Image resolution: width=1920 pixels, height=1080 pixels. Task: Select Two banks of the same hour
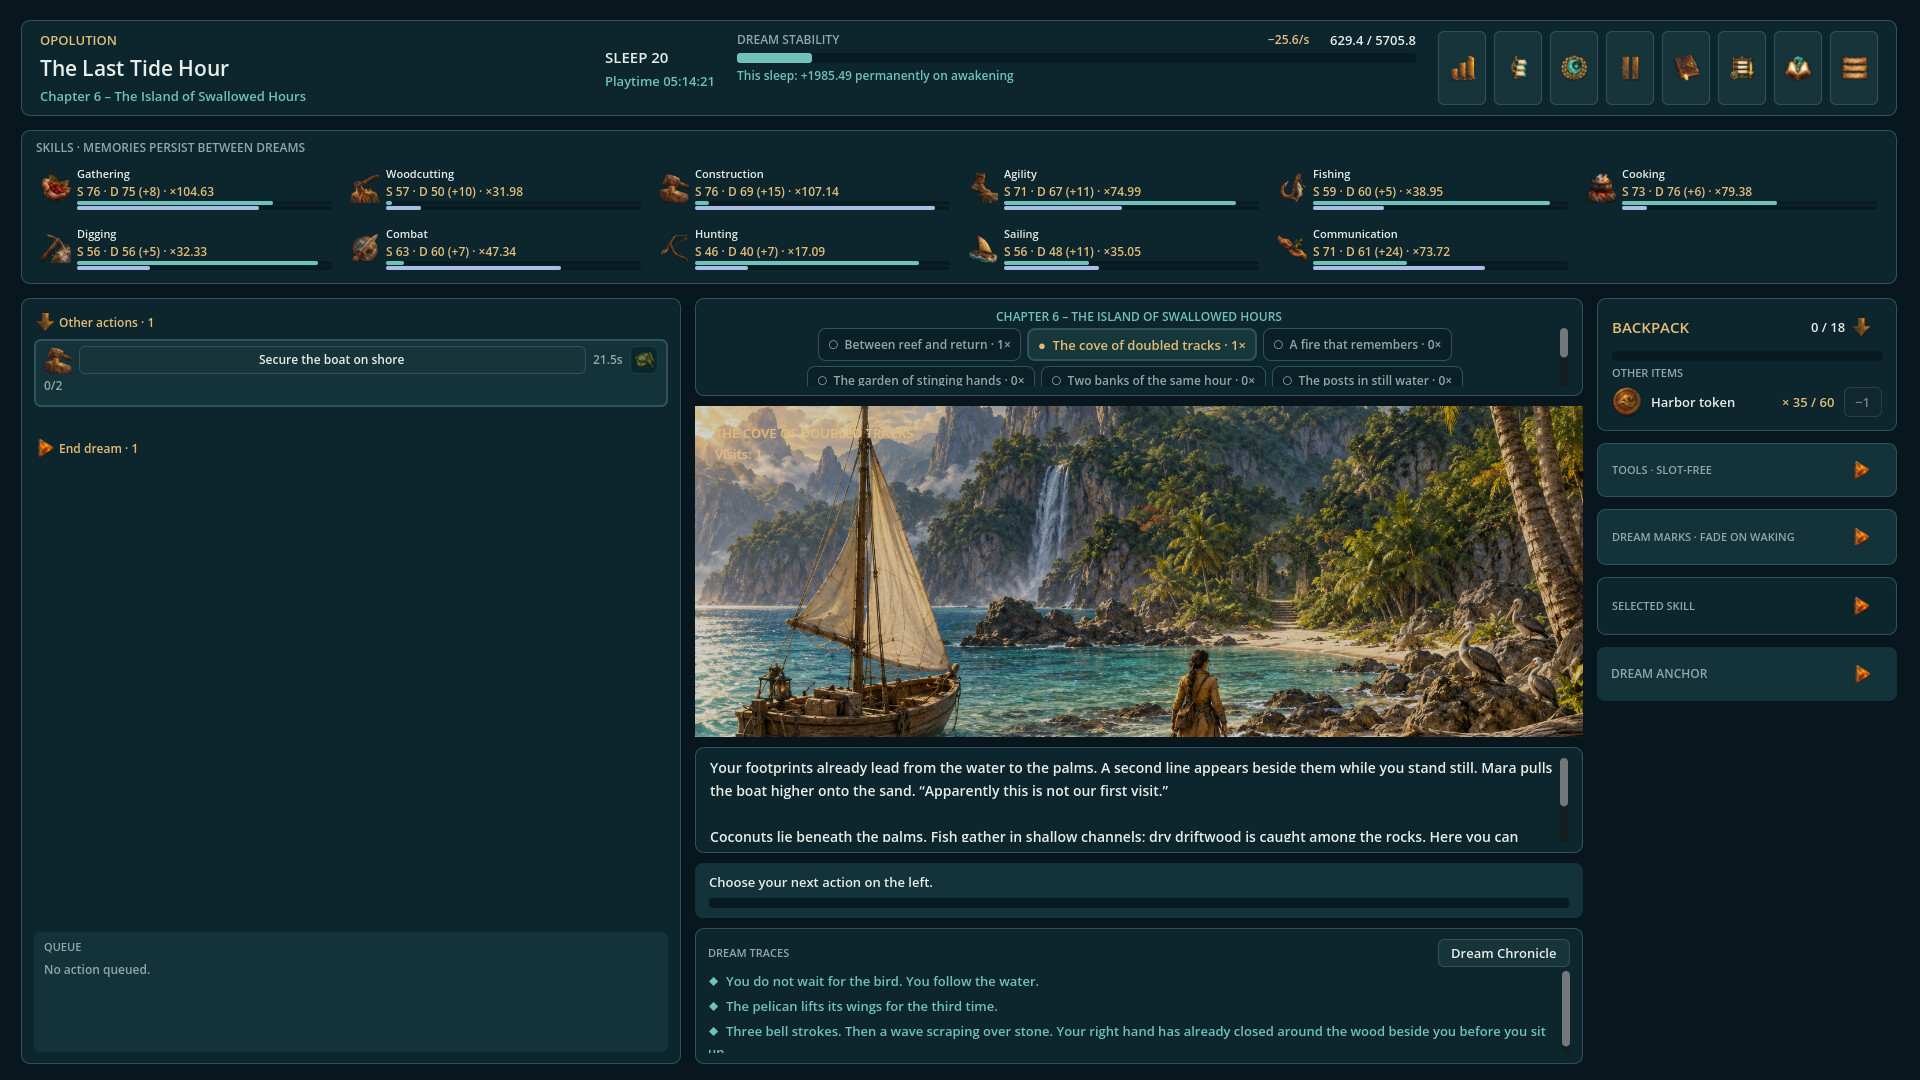[1153, 379]
